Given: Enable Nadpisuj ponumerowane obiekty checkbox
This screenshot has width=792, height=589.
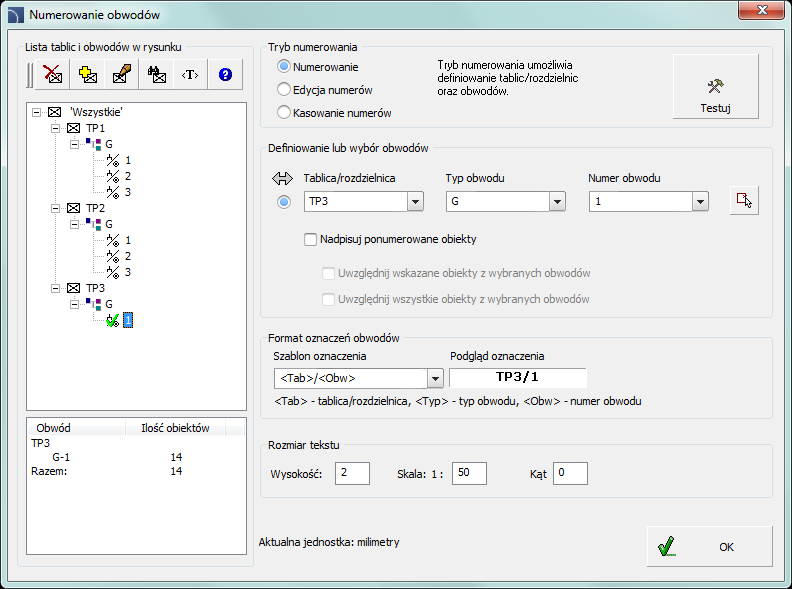Looking at the screenshot, I should (310, 239).
